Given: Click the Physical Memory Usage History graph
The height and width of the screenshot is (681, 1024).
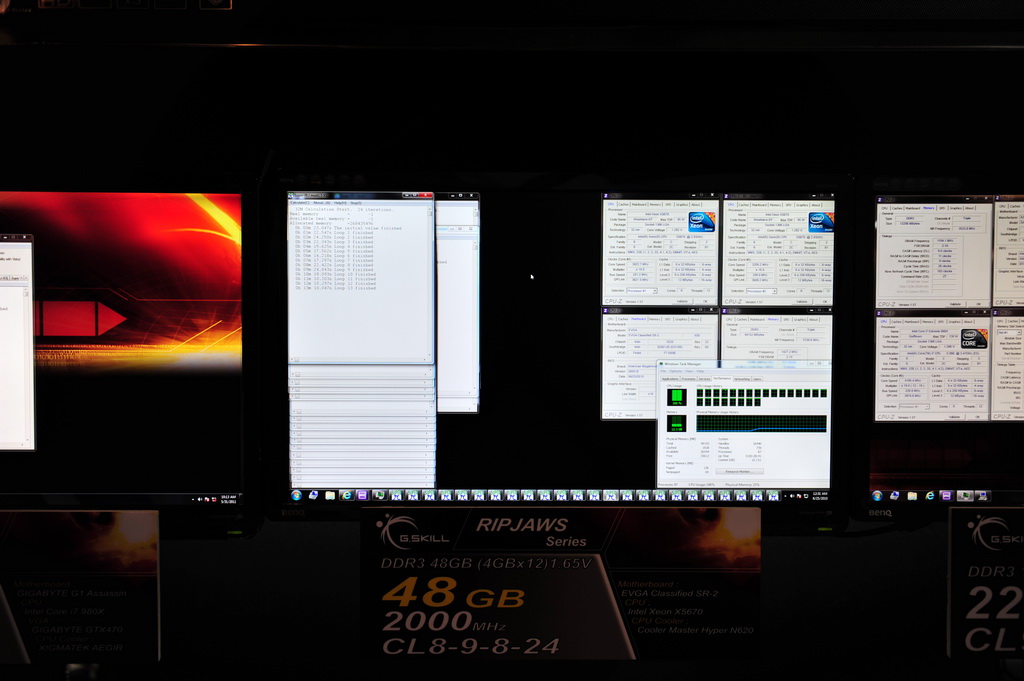Looking at the screenshot, I should coord(761,423).
